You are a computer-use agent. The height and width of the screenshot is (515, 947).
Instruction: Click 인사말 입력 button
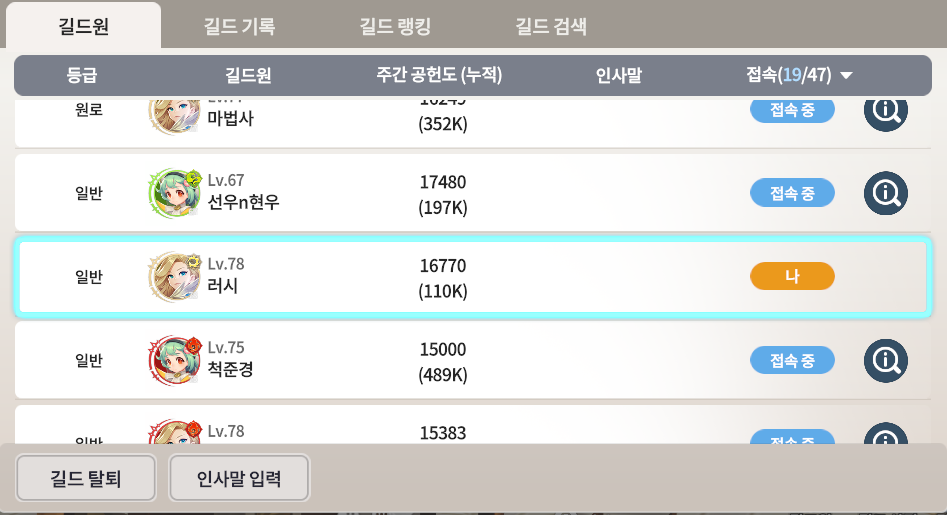(239, 478)
